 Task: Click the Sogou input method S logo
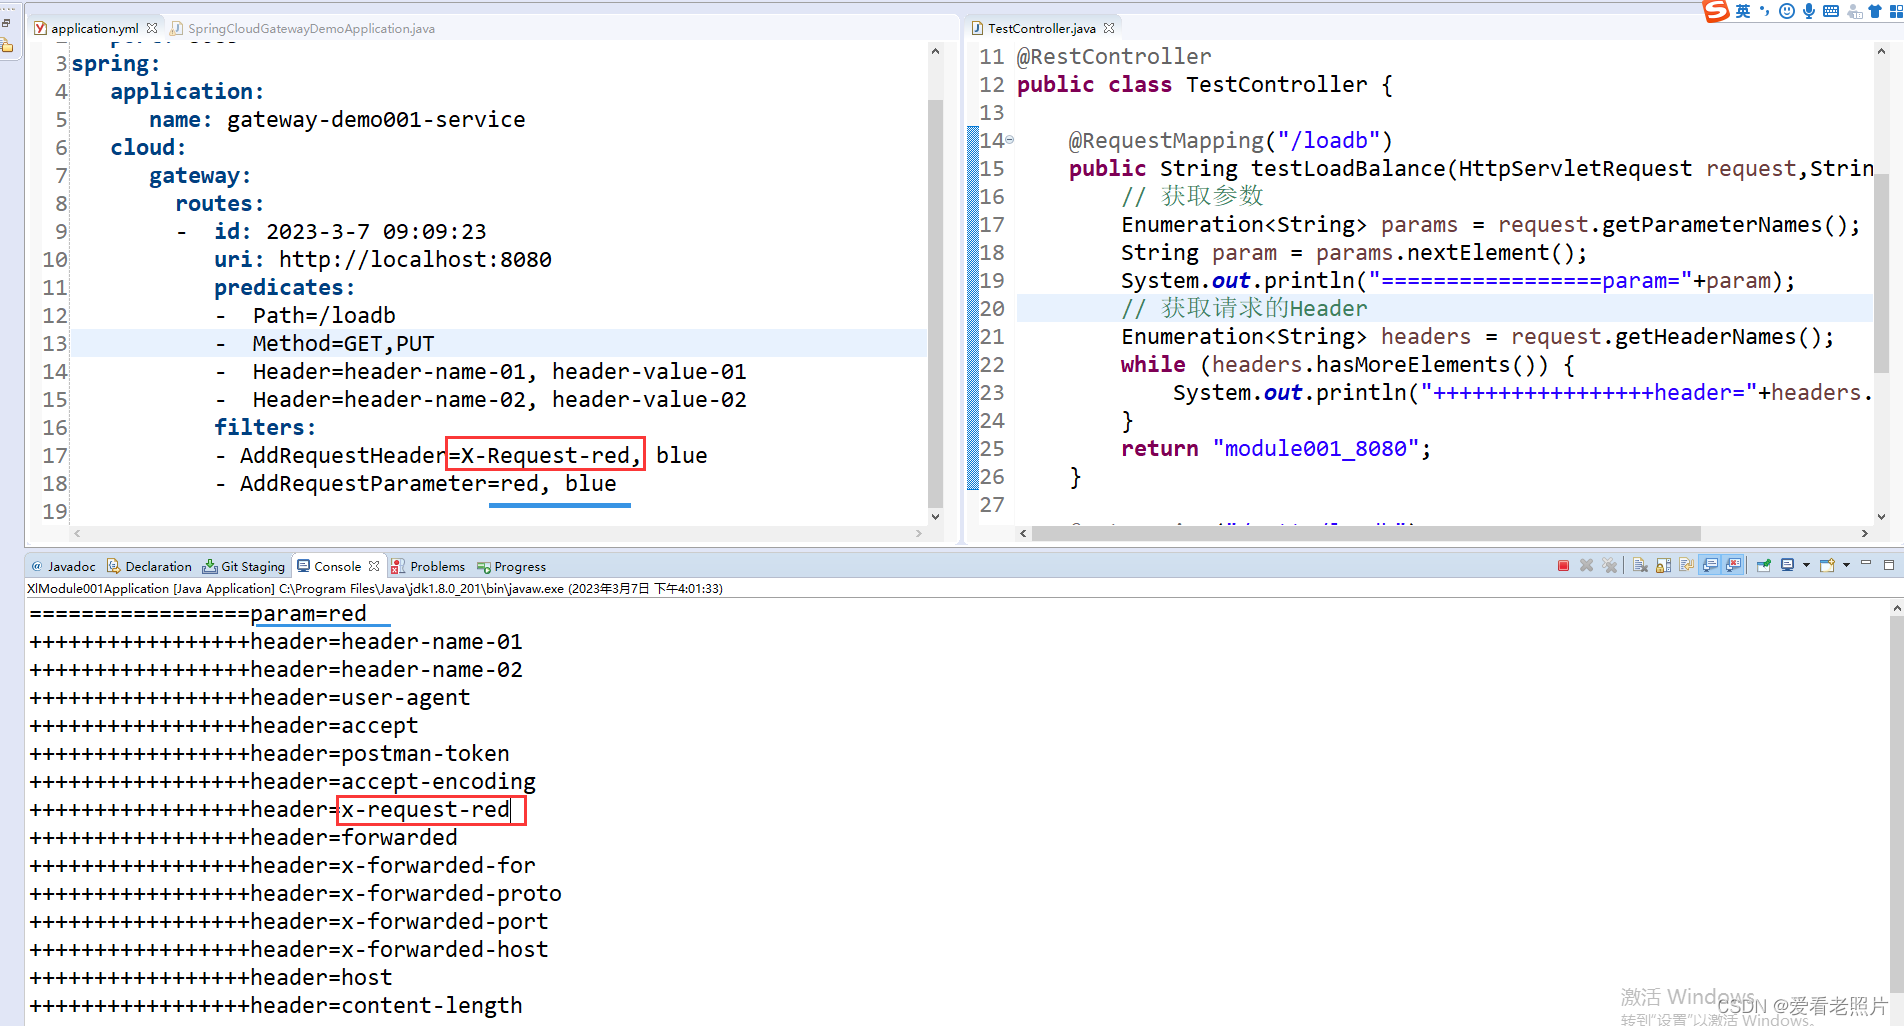click(x=1716, y=11)
